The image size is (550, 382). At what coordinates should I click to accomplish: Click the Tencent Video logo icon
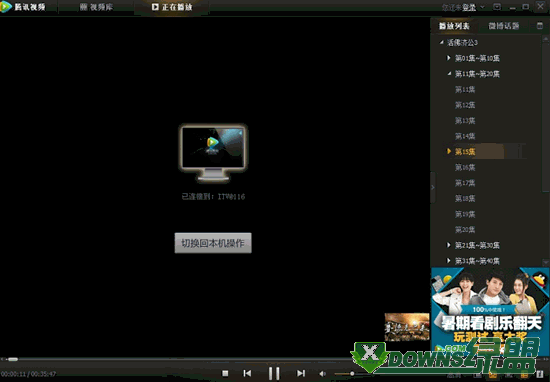click(x=6, y=7)
